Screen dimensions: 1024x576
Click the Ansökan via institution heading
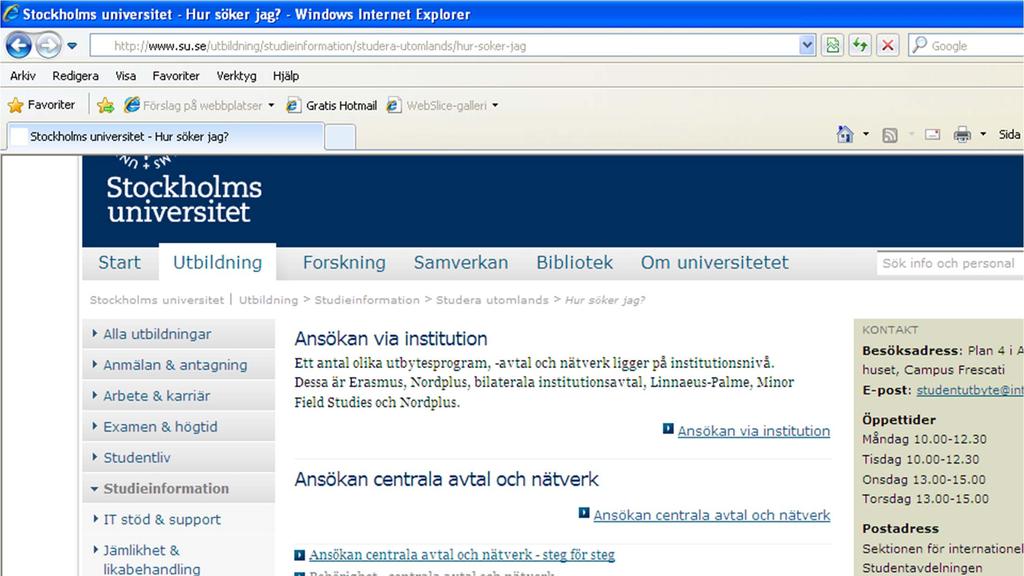[x=391, y=338]
